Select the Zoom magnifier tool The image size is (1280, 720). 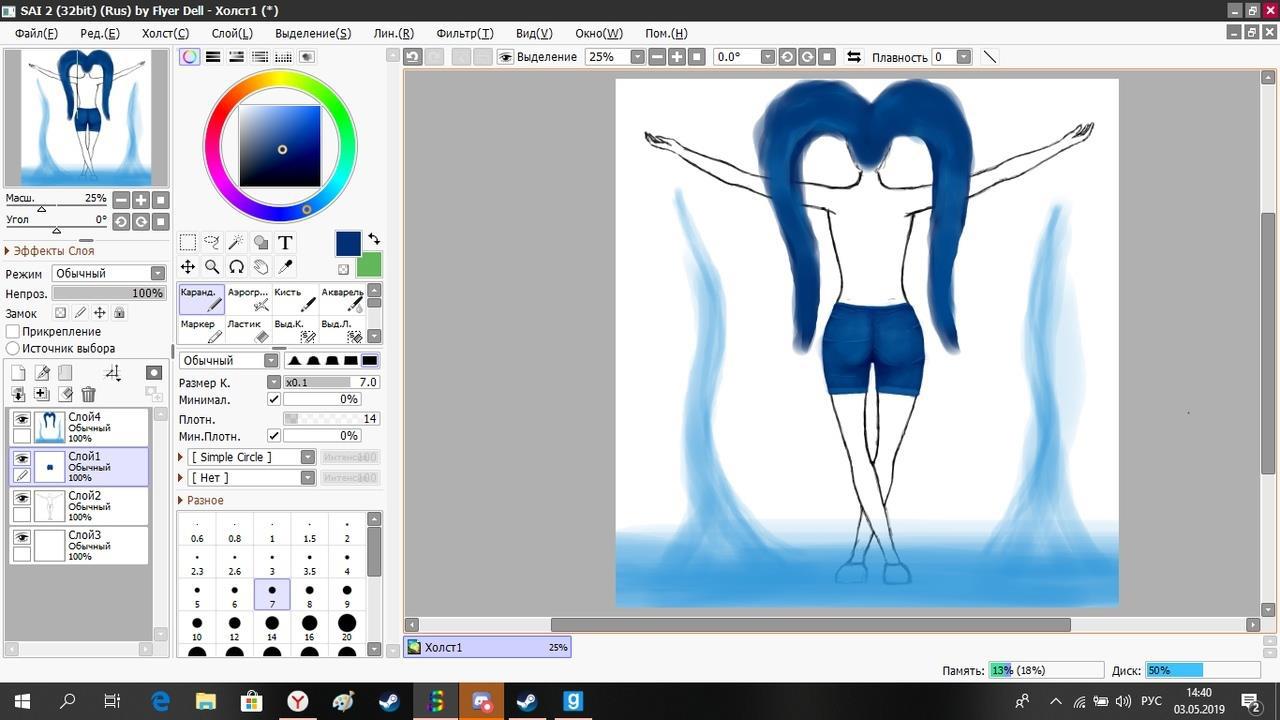pyautogui.click(x=212, y=267)
